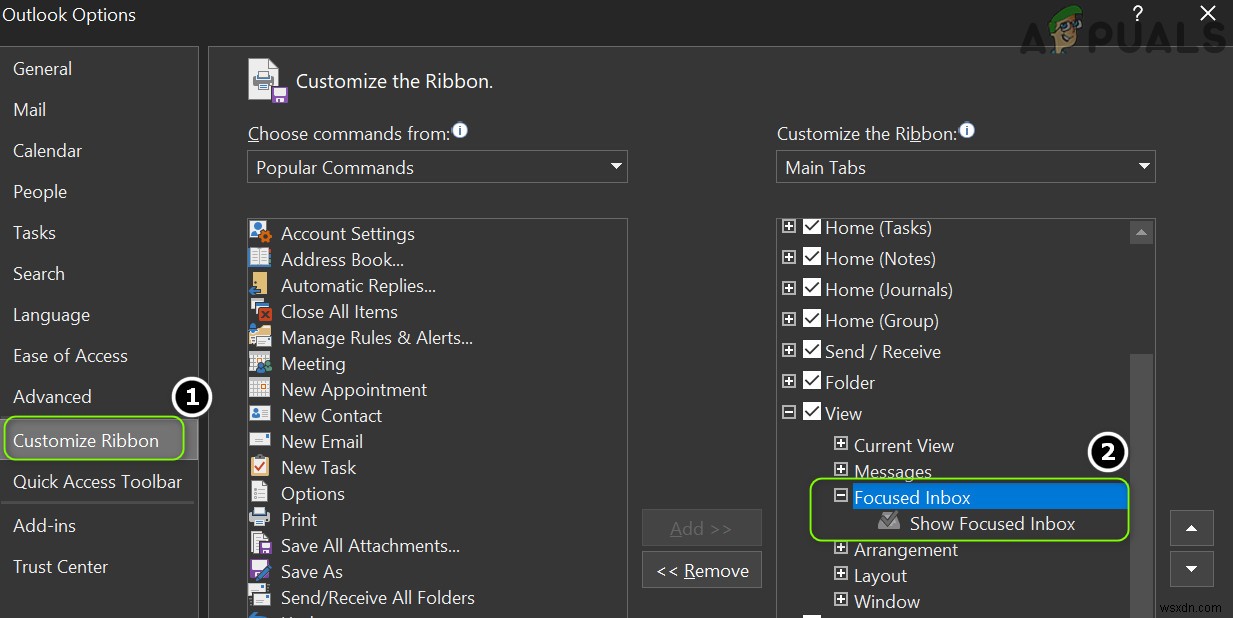
Task: Click the move up arrow button
Action: [1191, 528]
